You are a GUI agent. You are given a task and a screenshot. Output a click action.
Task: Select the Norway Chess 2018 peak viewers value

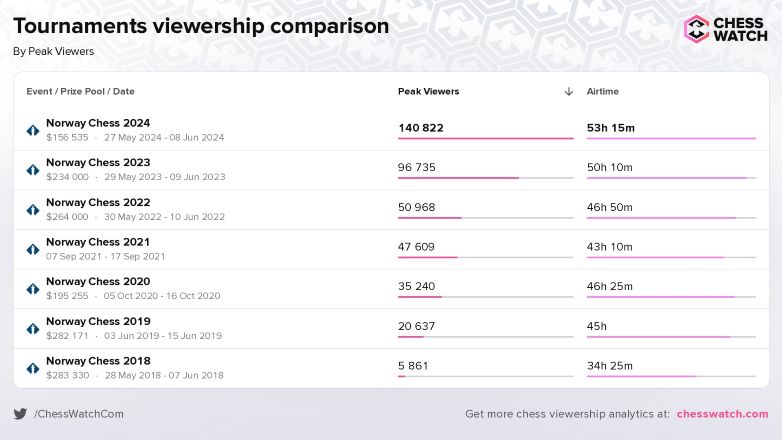pyautogui.click(x=413, y=366)
